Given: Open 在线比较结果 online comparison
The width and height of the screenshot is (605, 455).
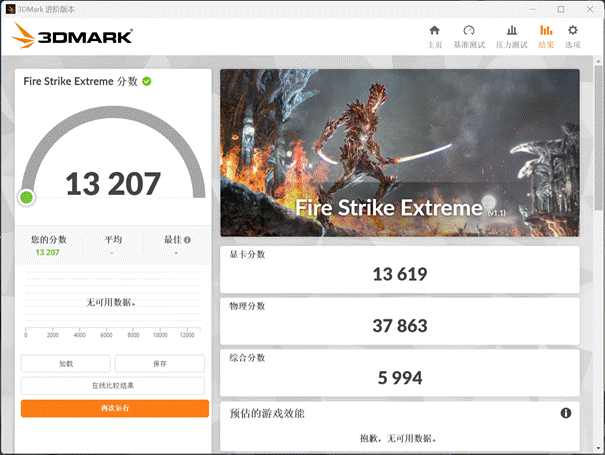Looking at the screenshot, I should coord(113,386).
